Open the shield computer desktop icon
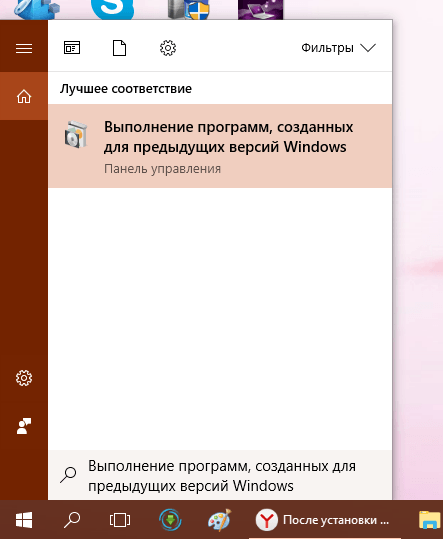Screen dimensions: 443x539 tap(188, 10)
